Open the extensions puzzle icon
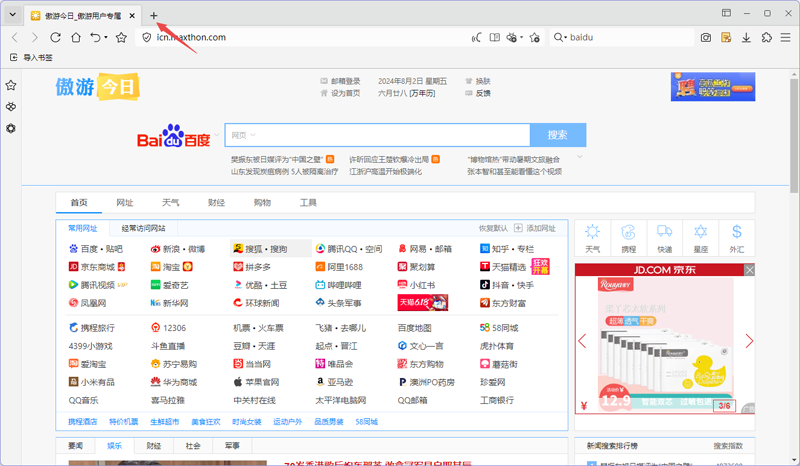This screenshot has width=800, height=466. click(766, 37)
